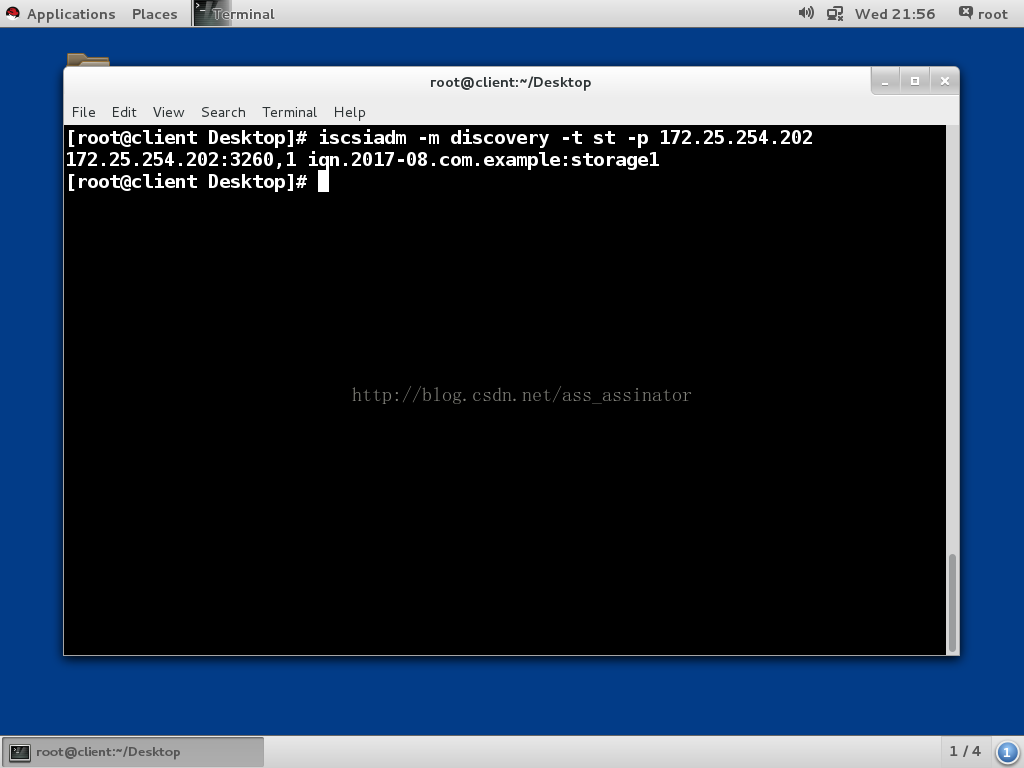
Task: Click at the terminal cursor prompt
Action: (323, 182)
